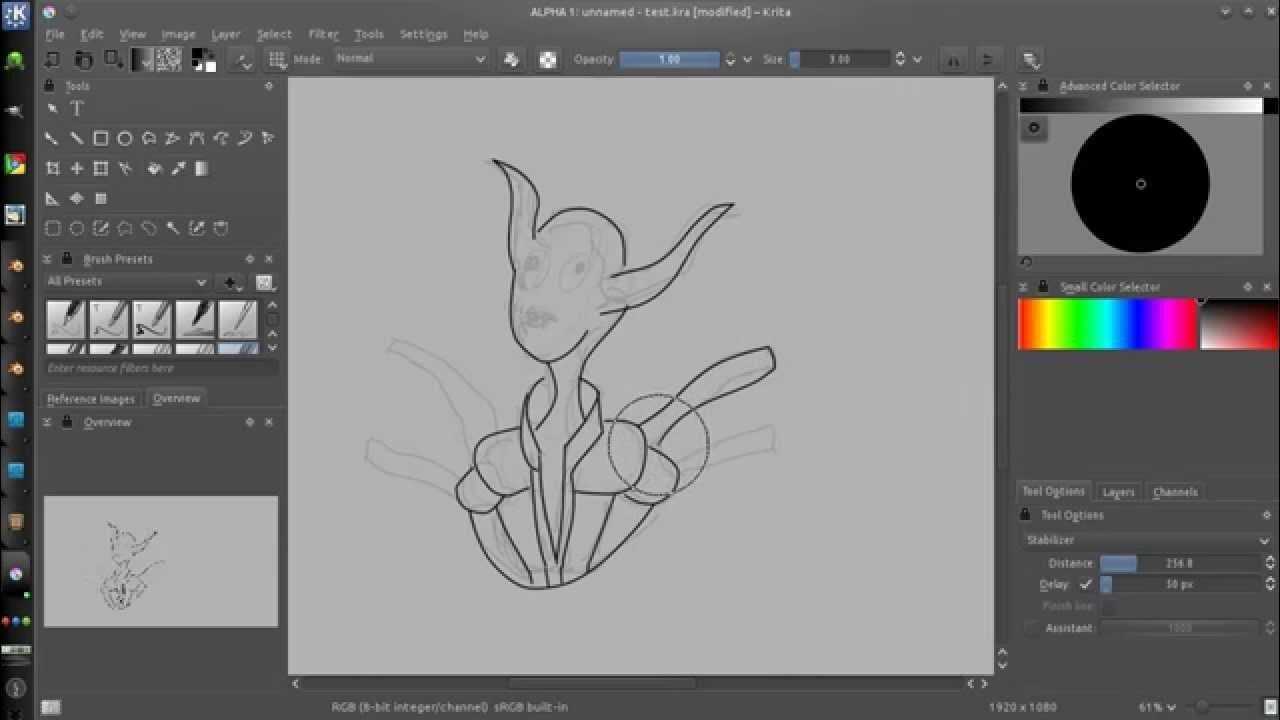
Task: Select the Fill bucket tool
Action: [x=155, y=168]
